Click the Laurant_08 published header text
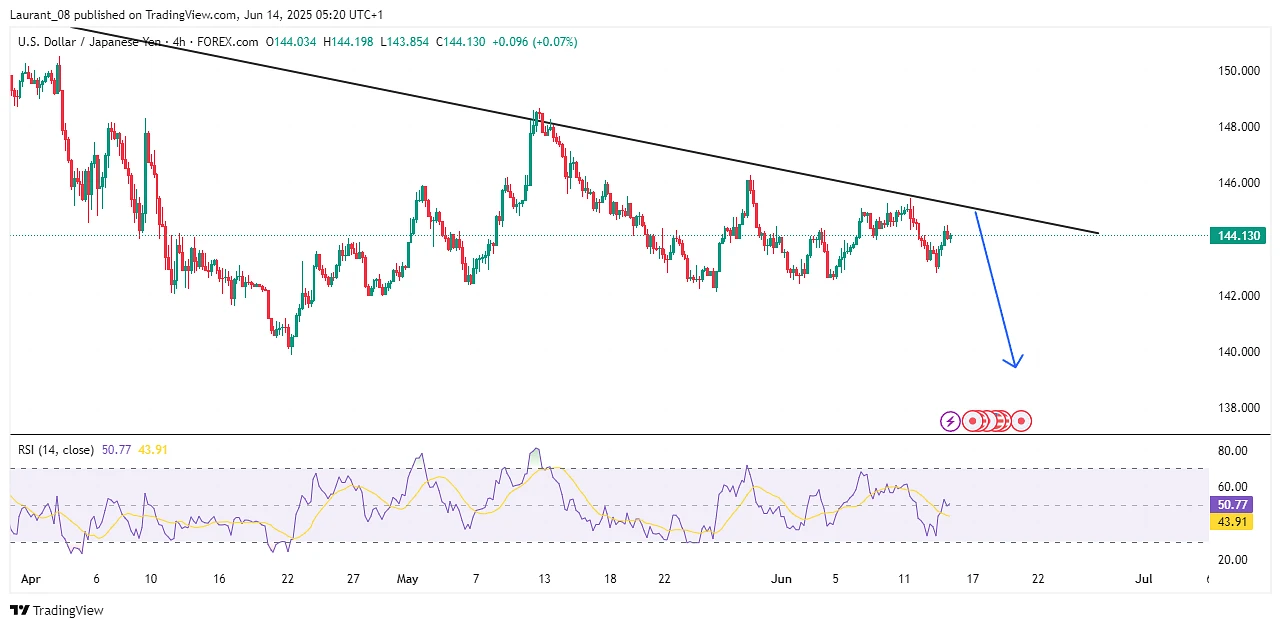 pos(196,14)
